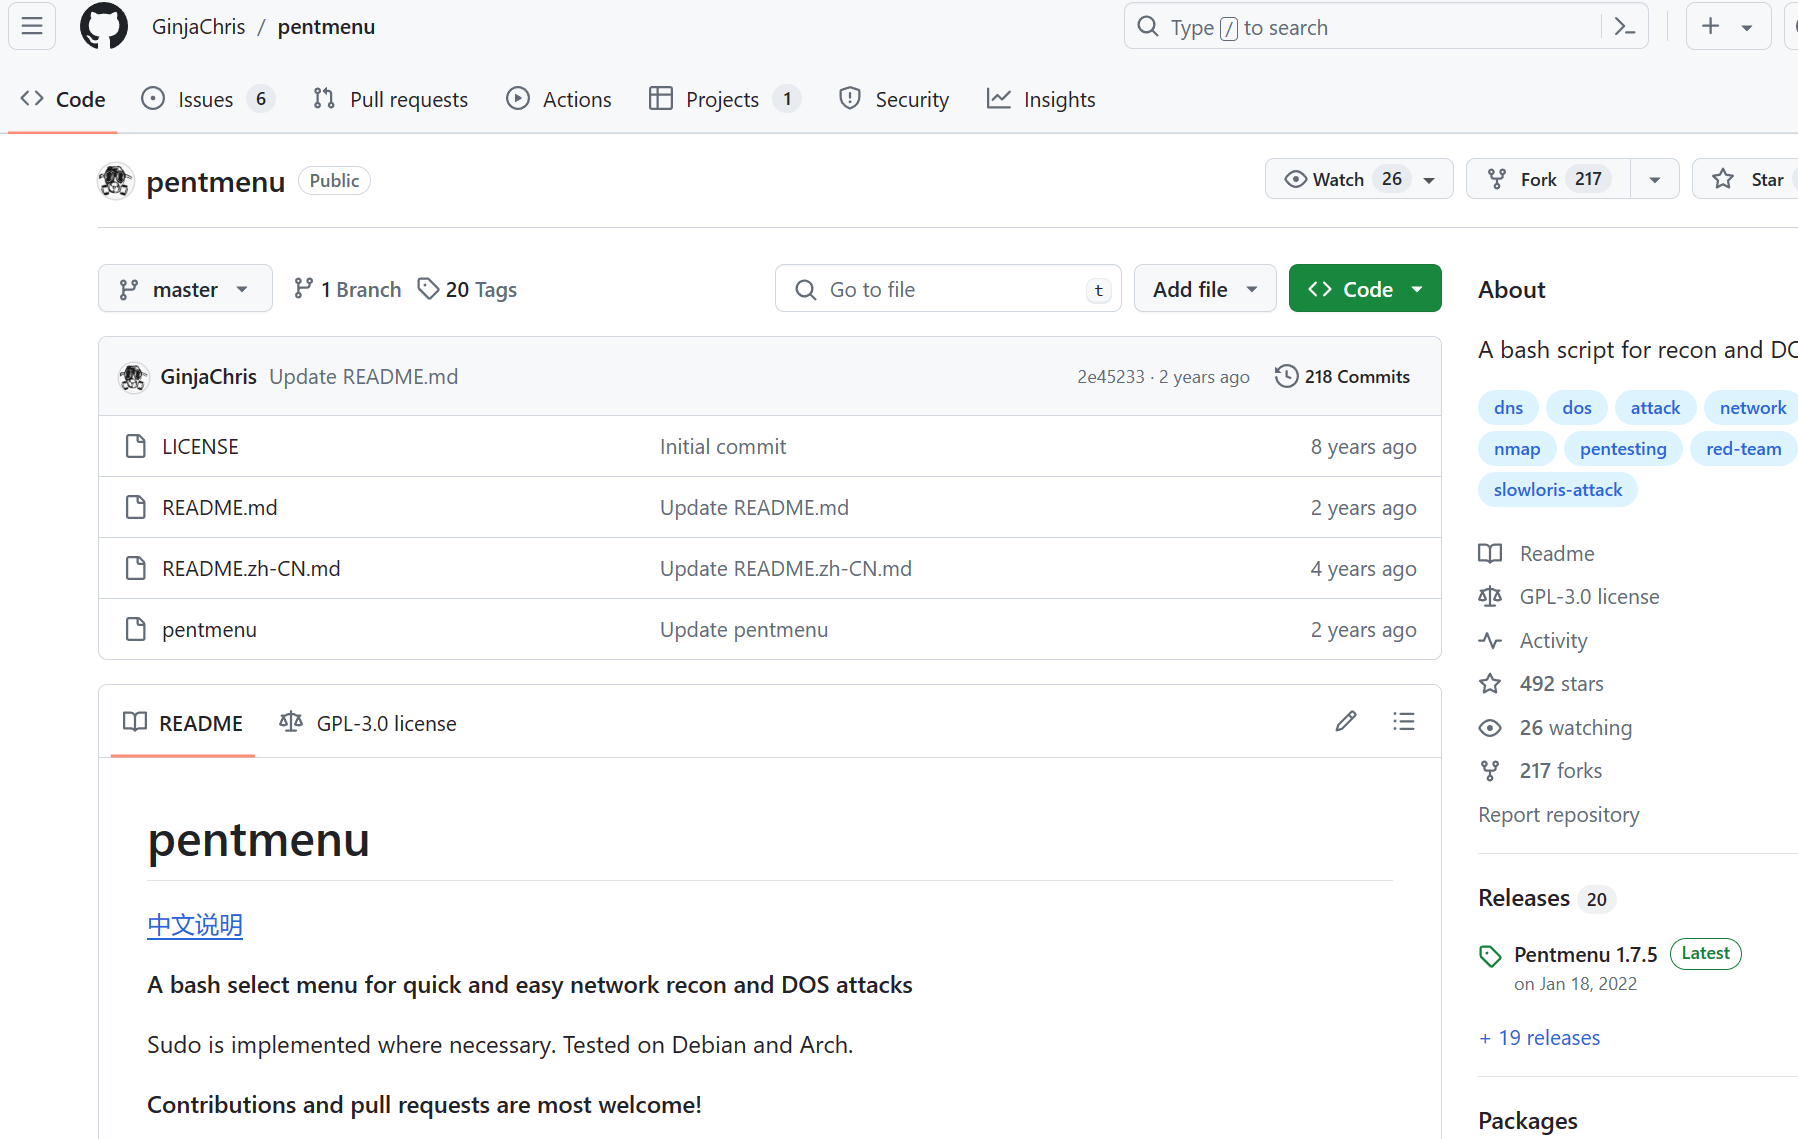Filter by the dos topic tag

1577,408
